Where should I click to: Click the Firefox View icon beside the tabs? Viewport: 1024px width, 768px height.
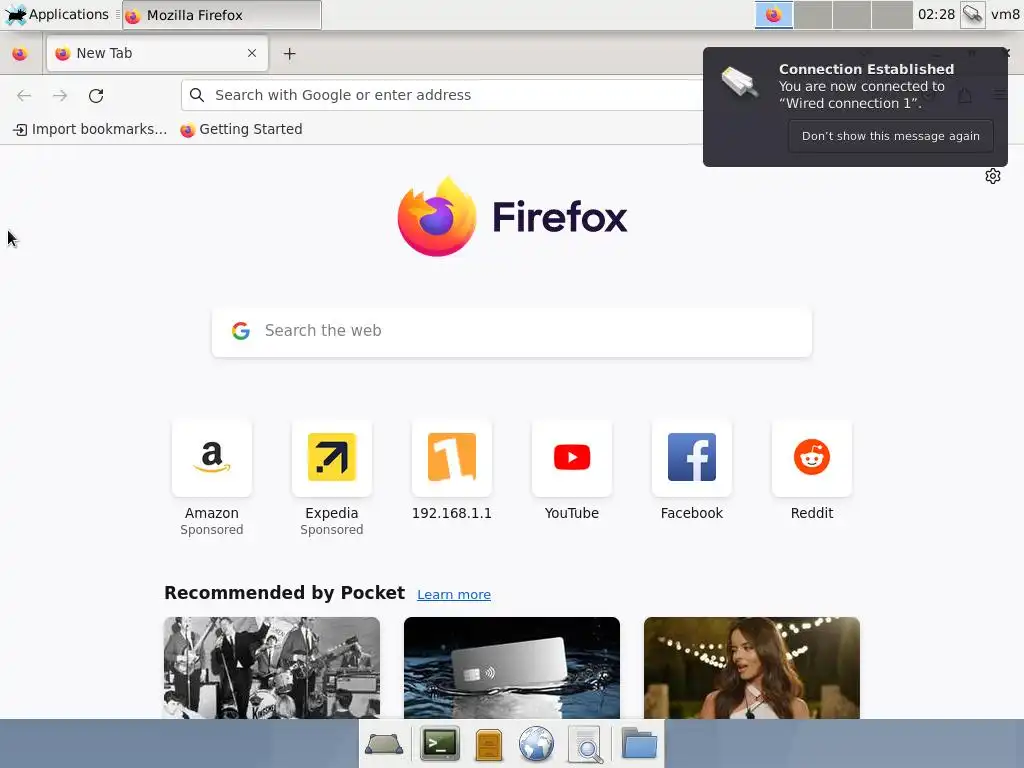[20, 54]
